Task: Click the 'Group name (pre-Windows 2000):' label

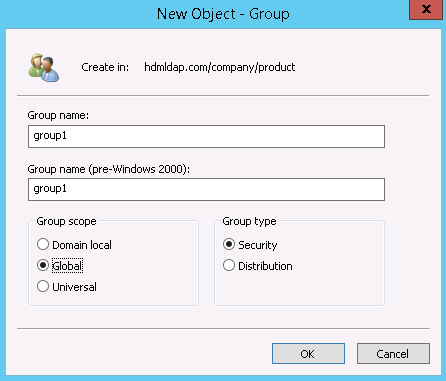Action: [109, 169]
